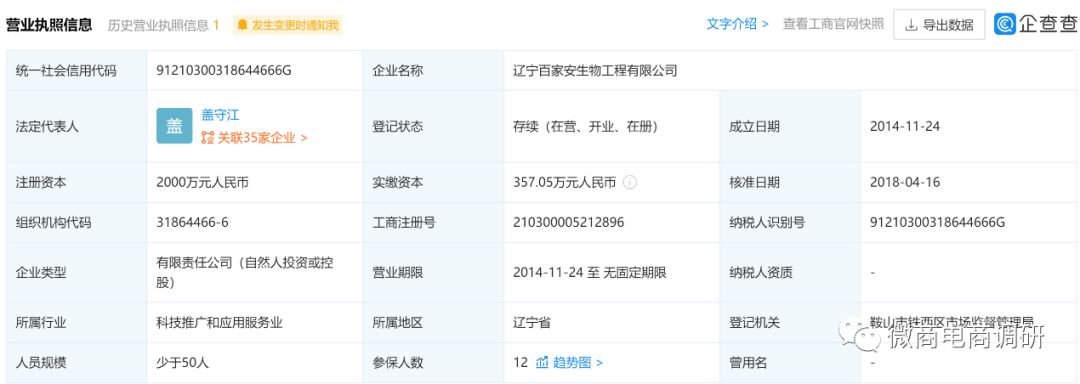Image resolution: width=1080 pixels, height=384 pixels.
Task: Select taxpayer ID value under 纳税人识别号
Action: pos(937,223)
